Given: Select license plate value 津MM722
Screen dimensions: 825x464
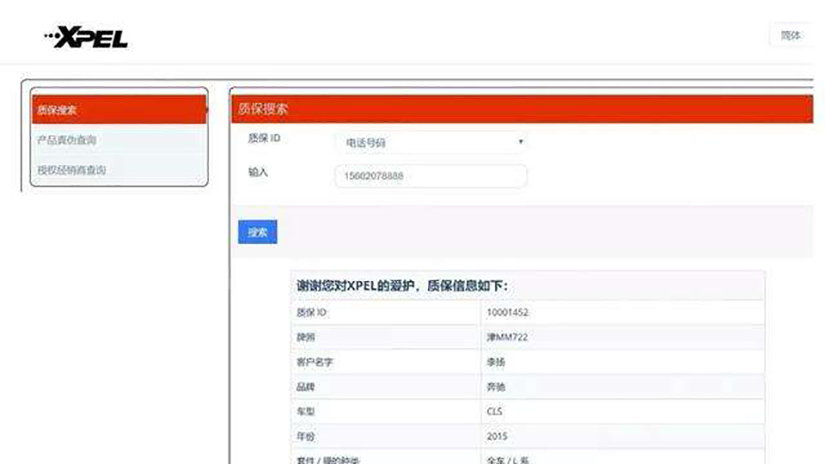Looking at the screenshot, I should point(507,337).
